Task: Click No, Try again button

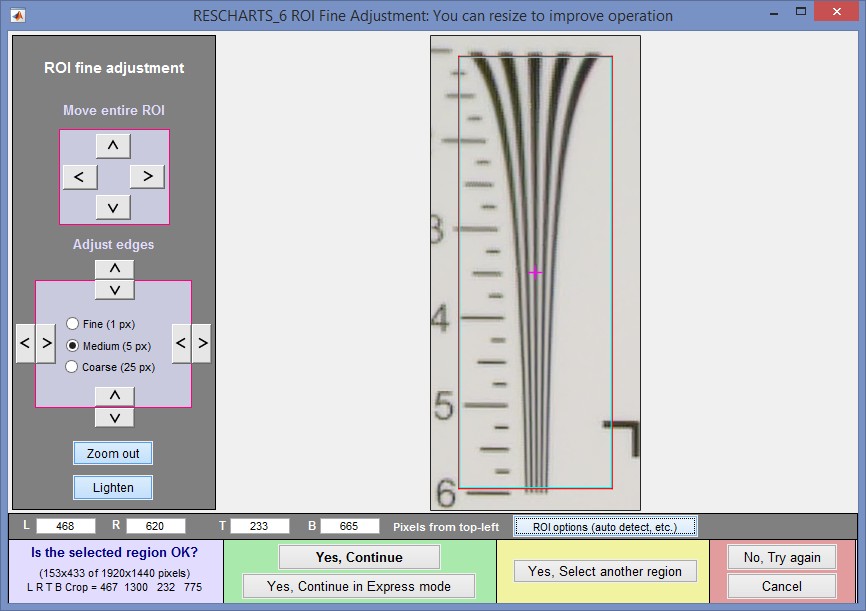Action: [x=782, y=557]
